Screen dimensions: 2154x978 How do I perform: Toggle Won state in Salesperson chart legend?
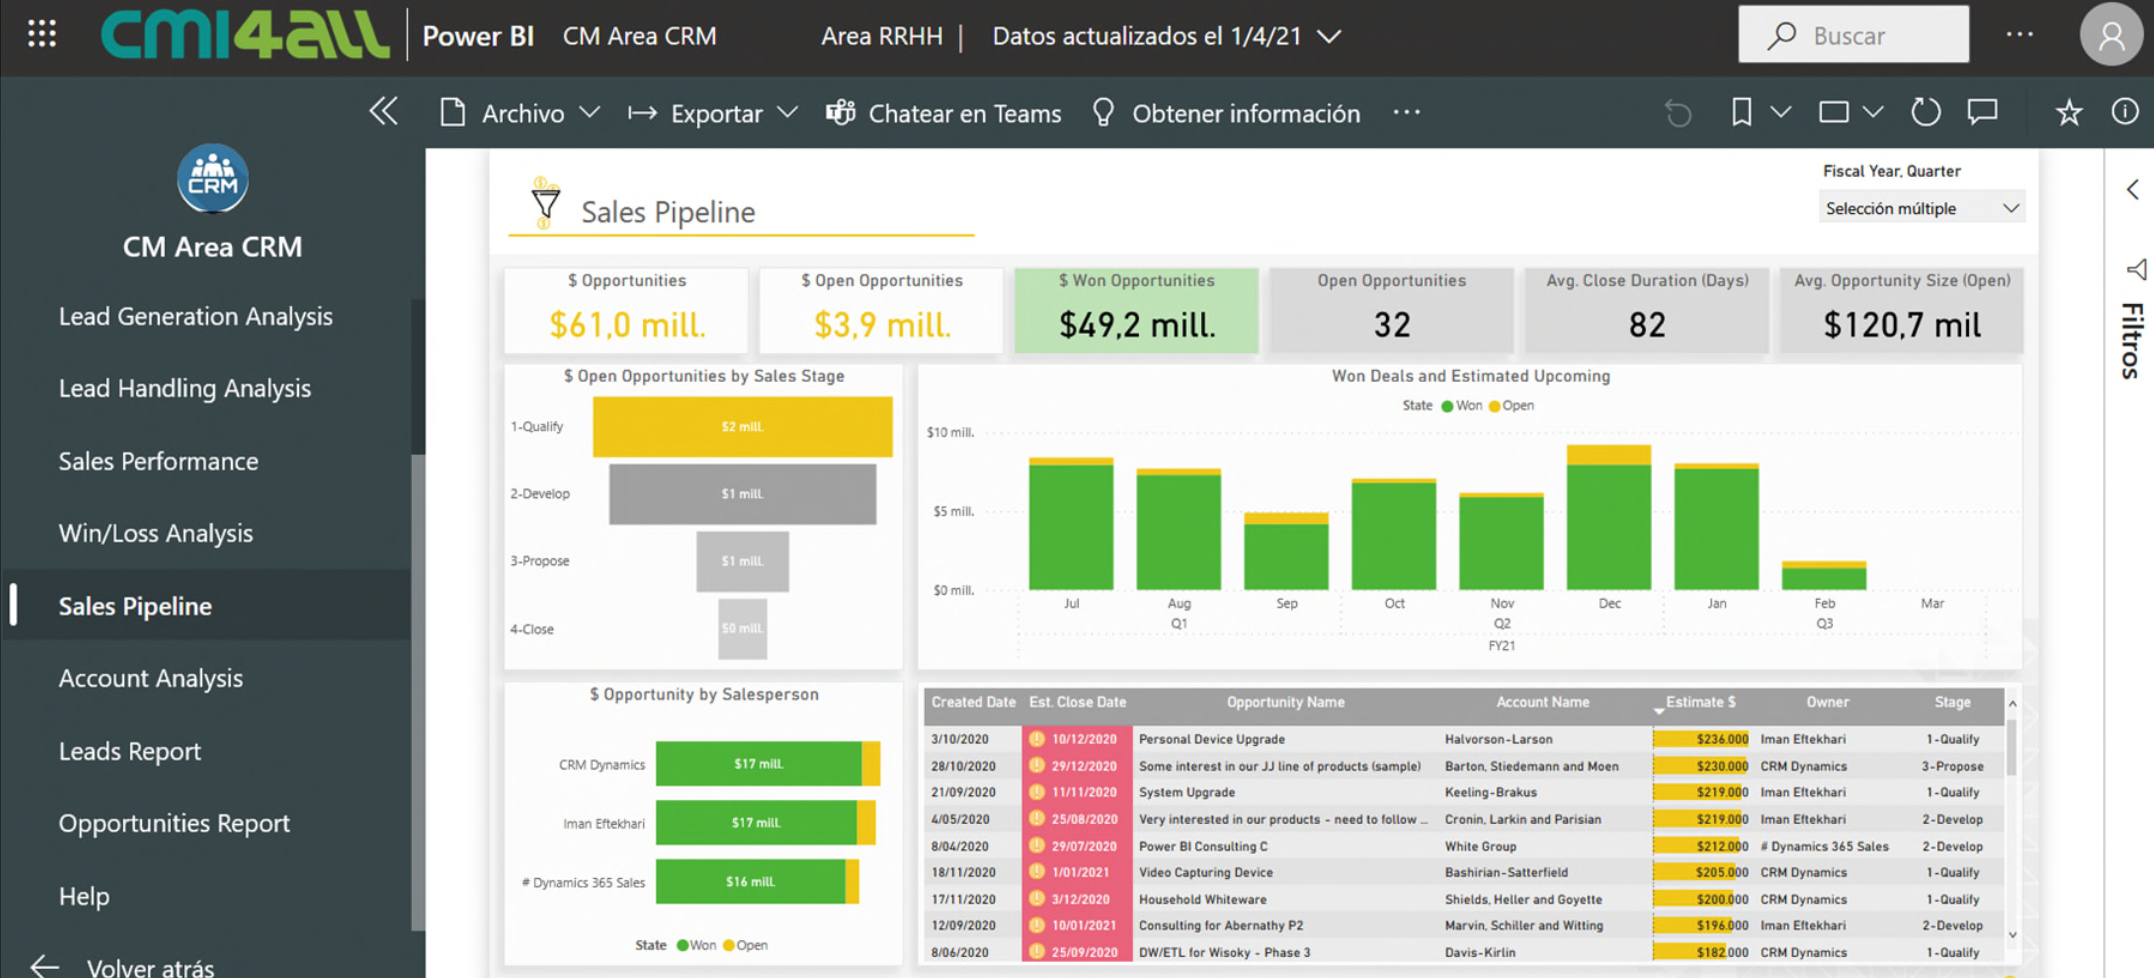click(x=696, y=945)
